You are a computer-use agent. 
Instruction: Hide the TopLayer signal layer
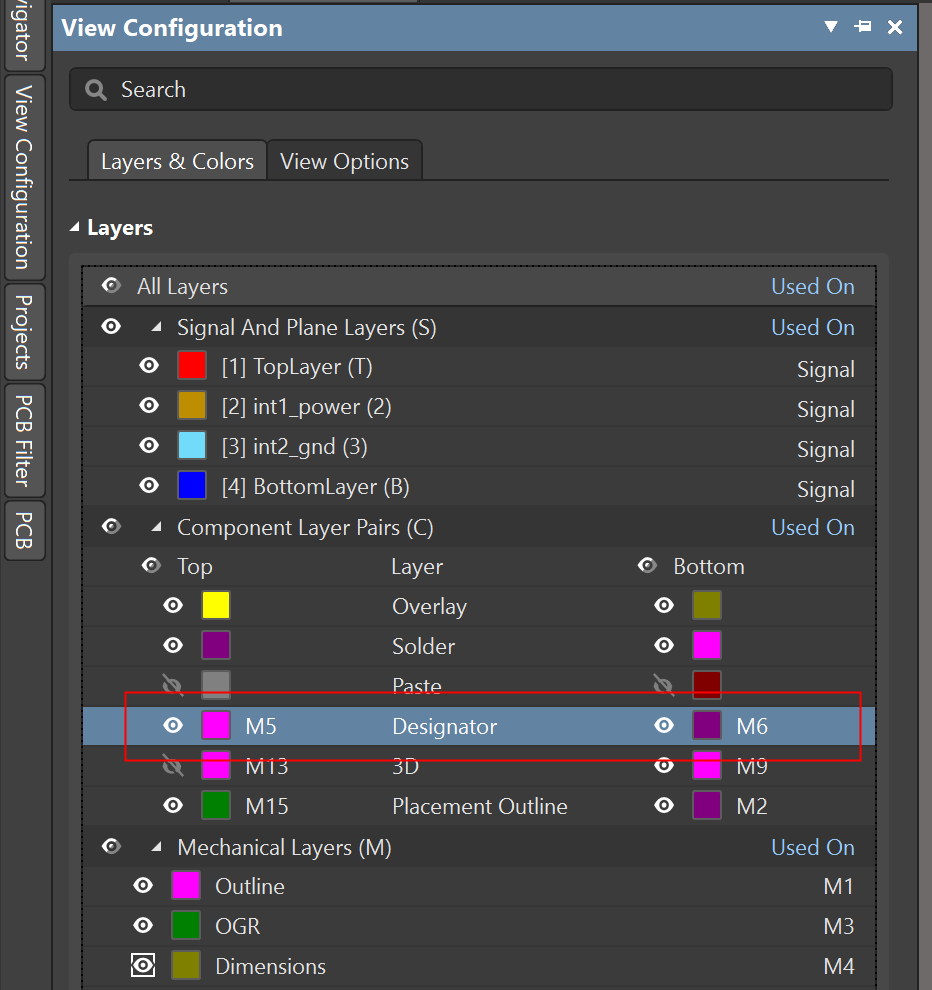click(148, 365)
